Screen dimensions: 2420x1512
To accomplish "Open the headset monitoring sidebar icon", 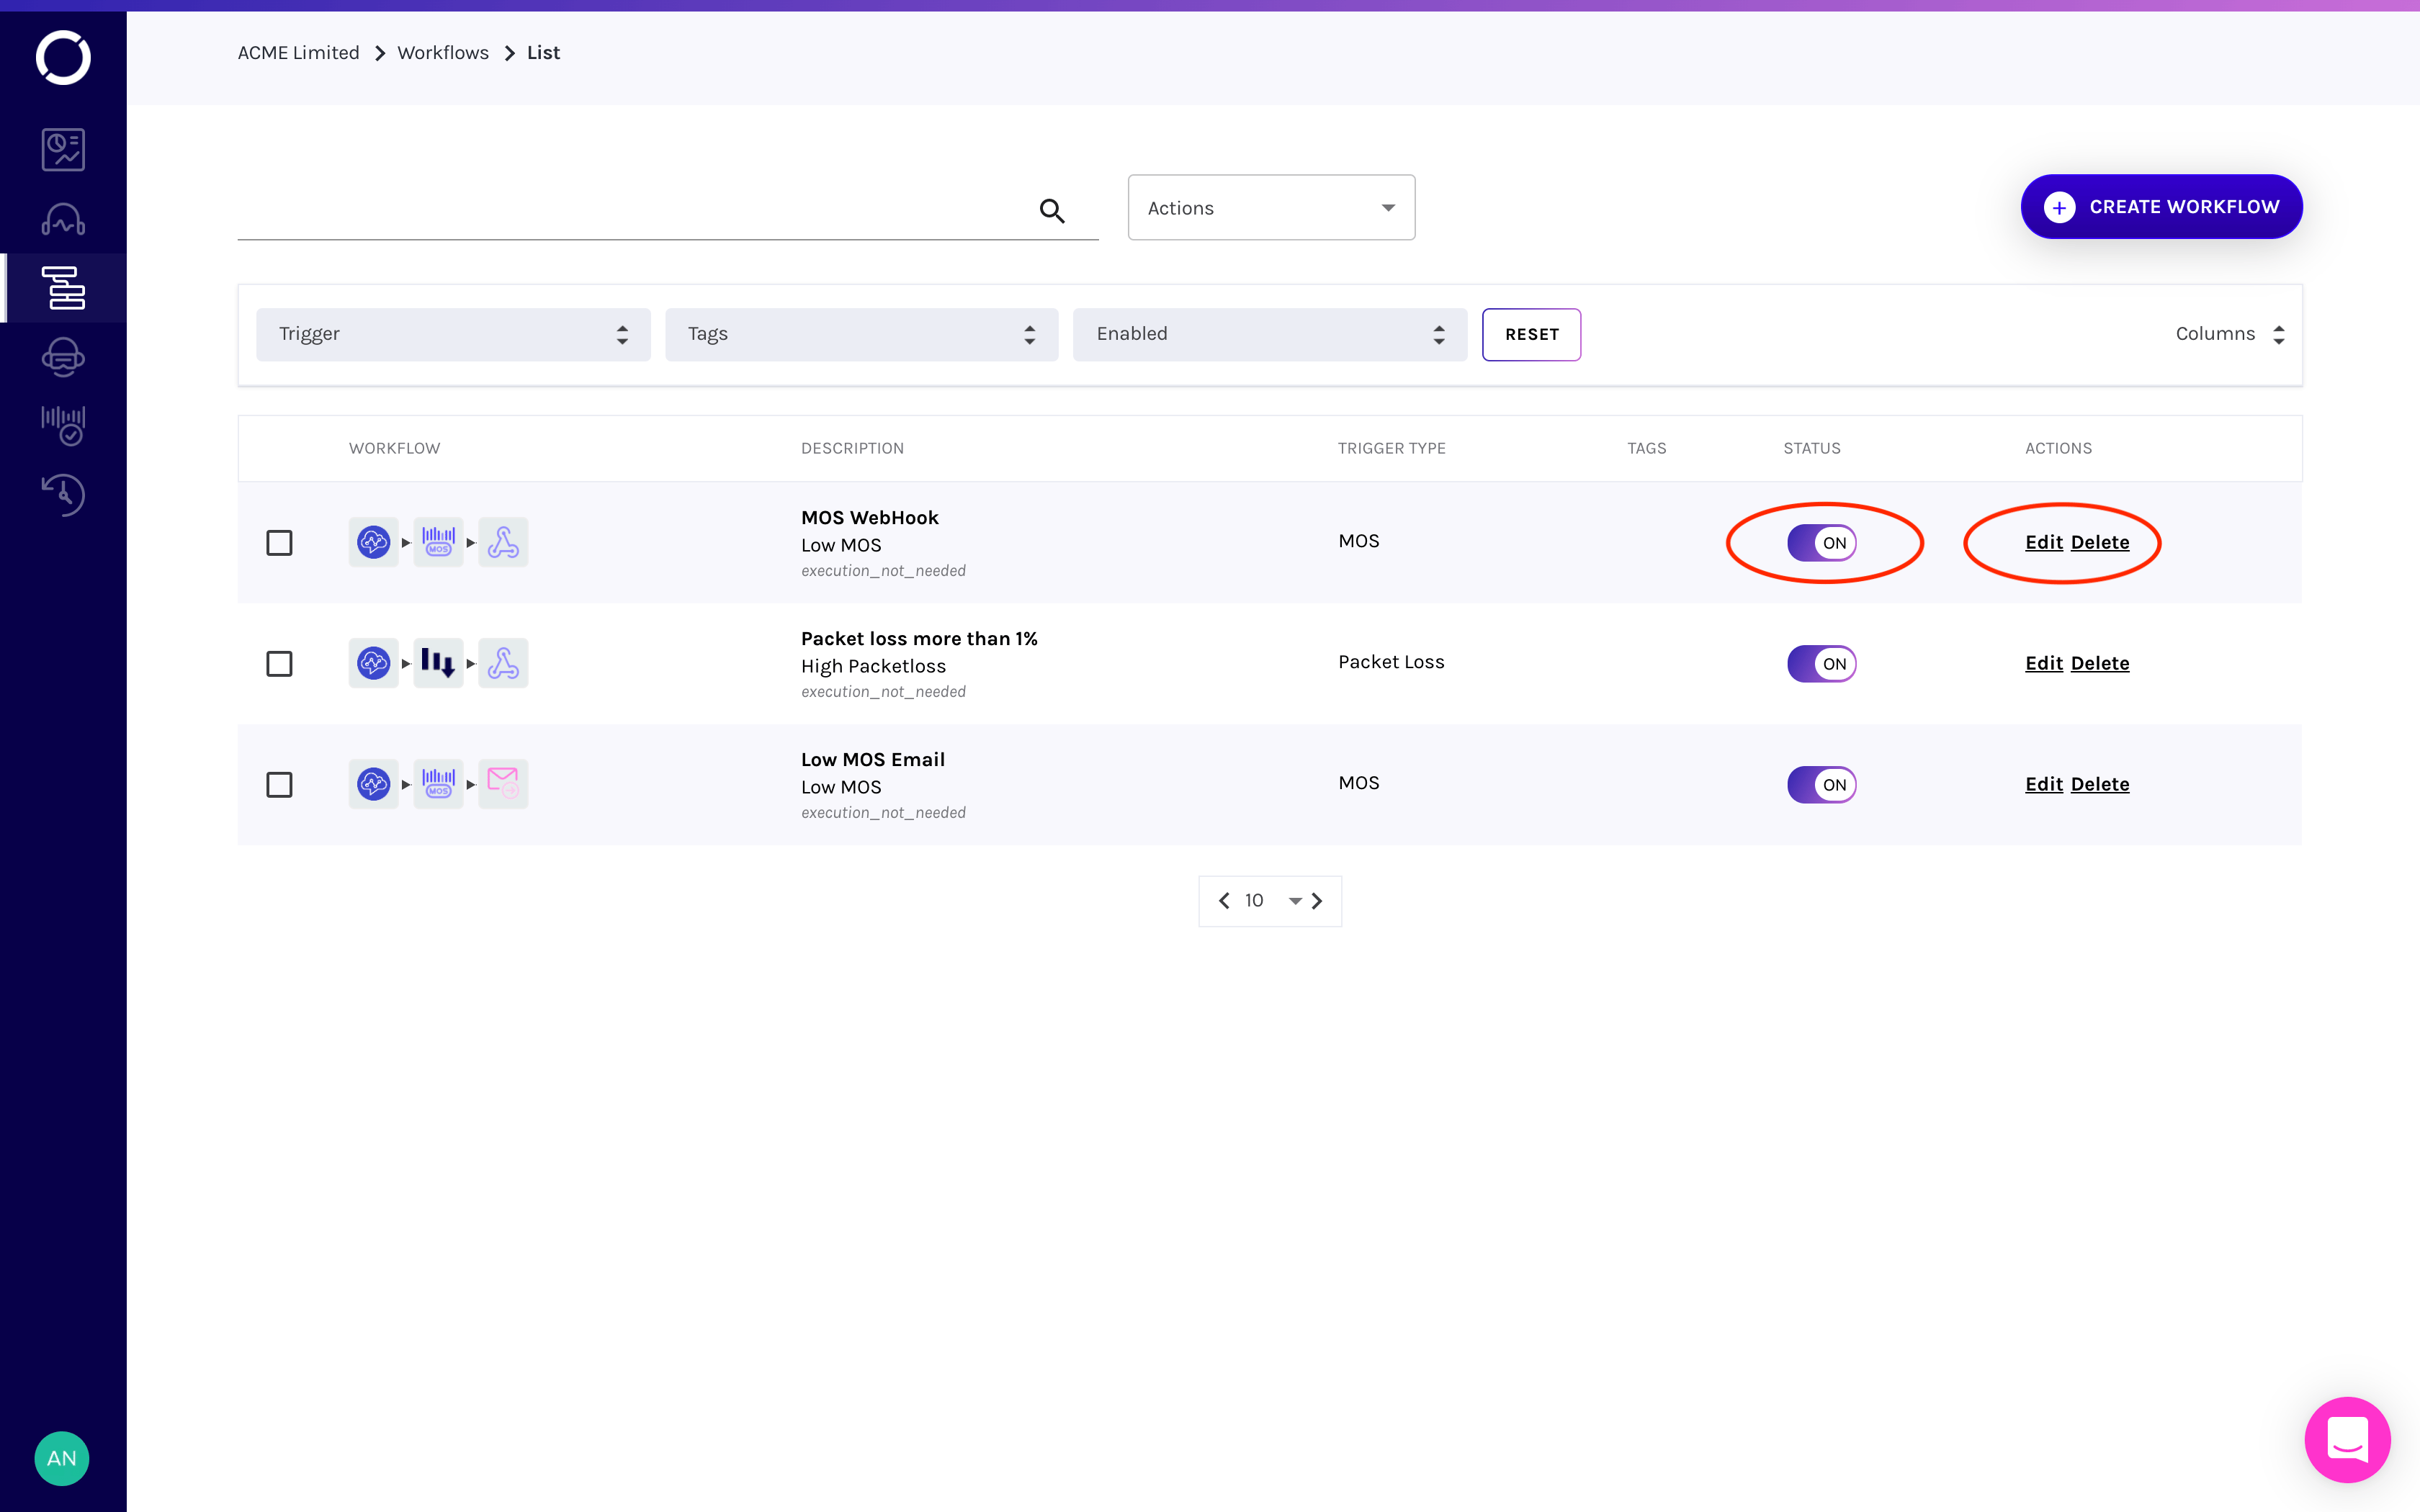I will tap(63, 219).
